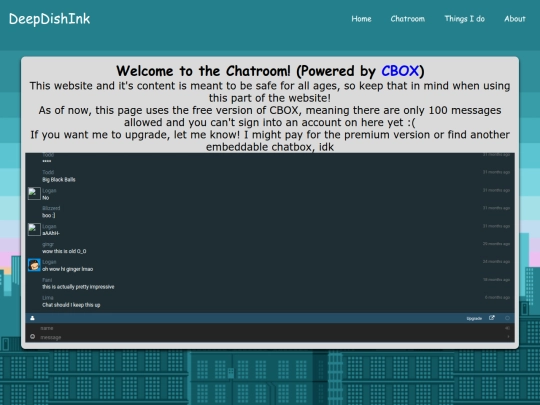Click Logan's avatar next to 'oh wow hi ginger lmao'
The image size is (540, 405).
(34, 265)
